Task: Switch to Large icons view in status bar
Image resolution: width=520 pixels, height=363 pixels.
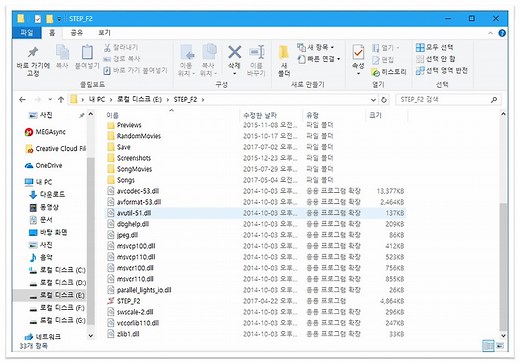Action: [x=500, y=346]
